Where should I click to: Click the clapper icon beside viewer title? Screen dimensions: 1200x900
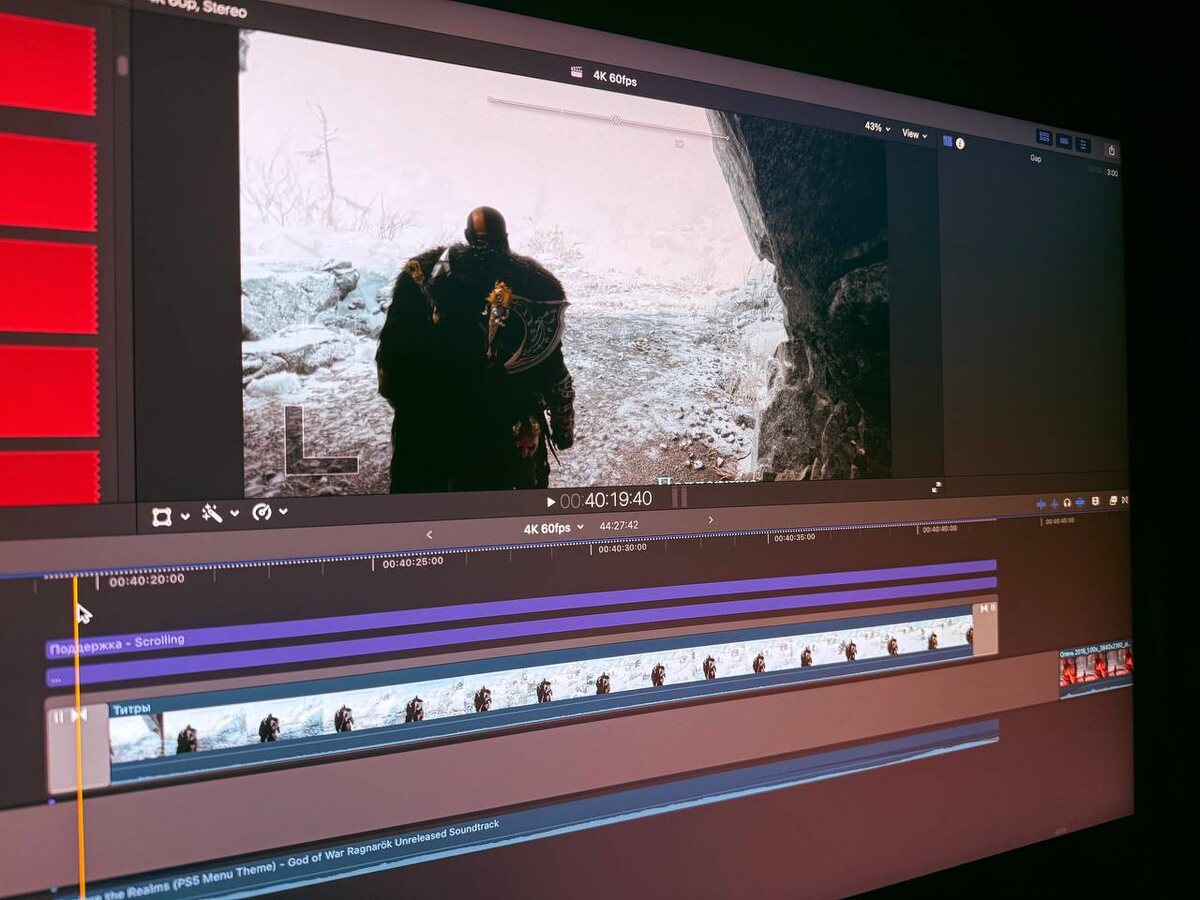pos(576,71)
